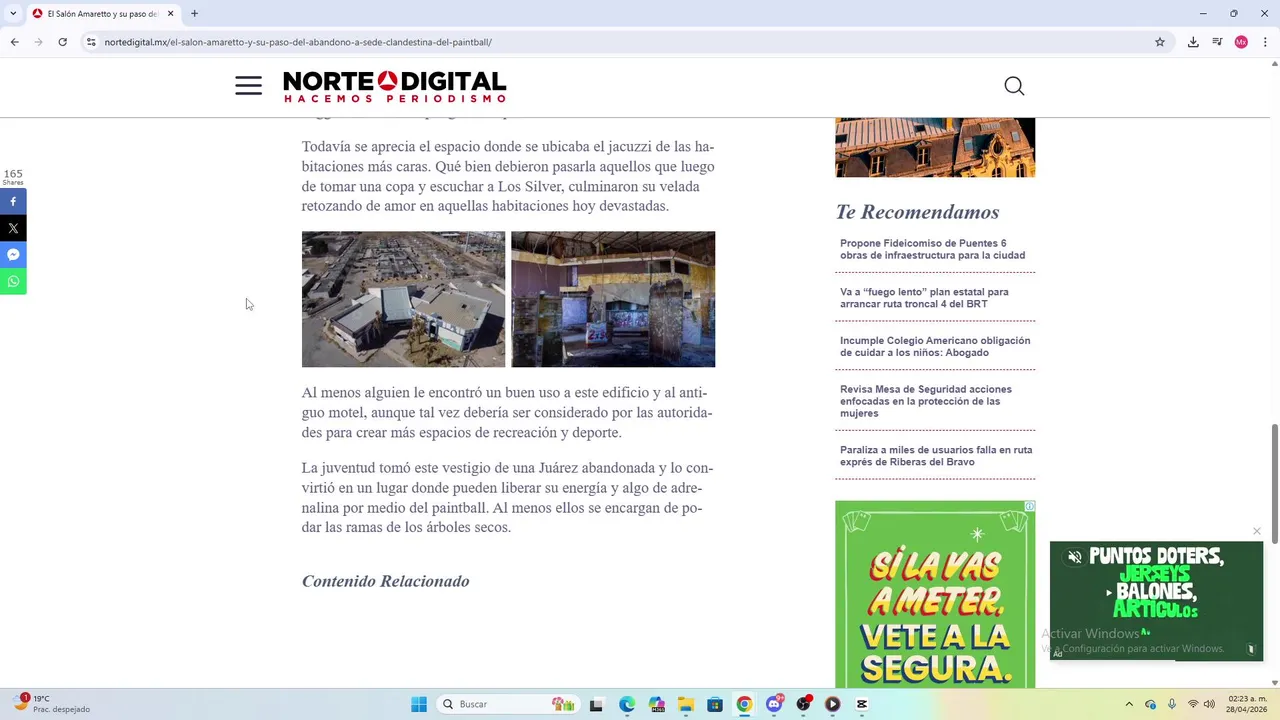
Task: Show hidden system tray icons
Action: [x=1129, y=704]
